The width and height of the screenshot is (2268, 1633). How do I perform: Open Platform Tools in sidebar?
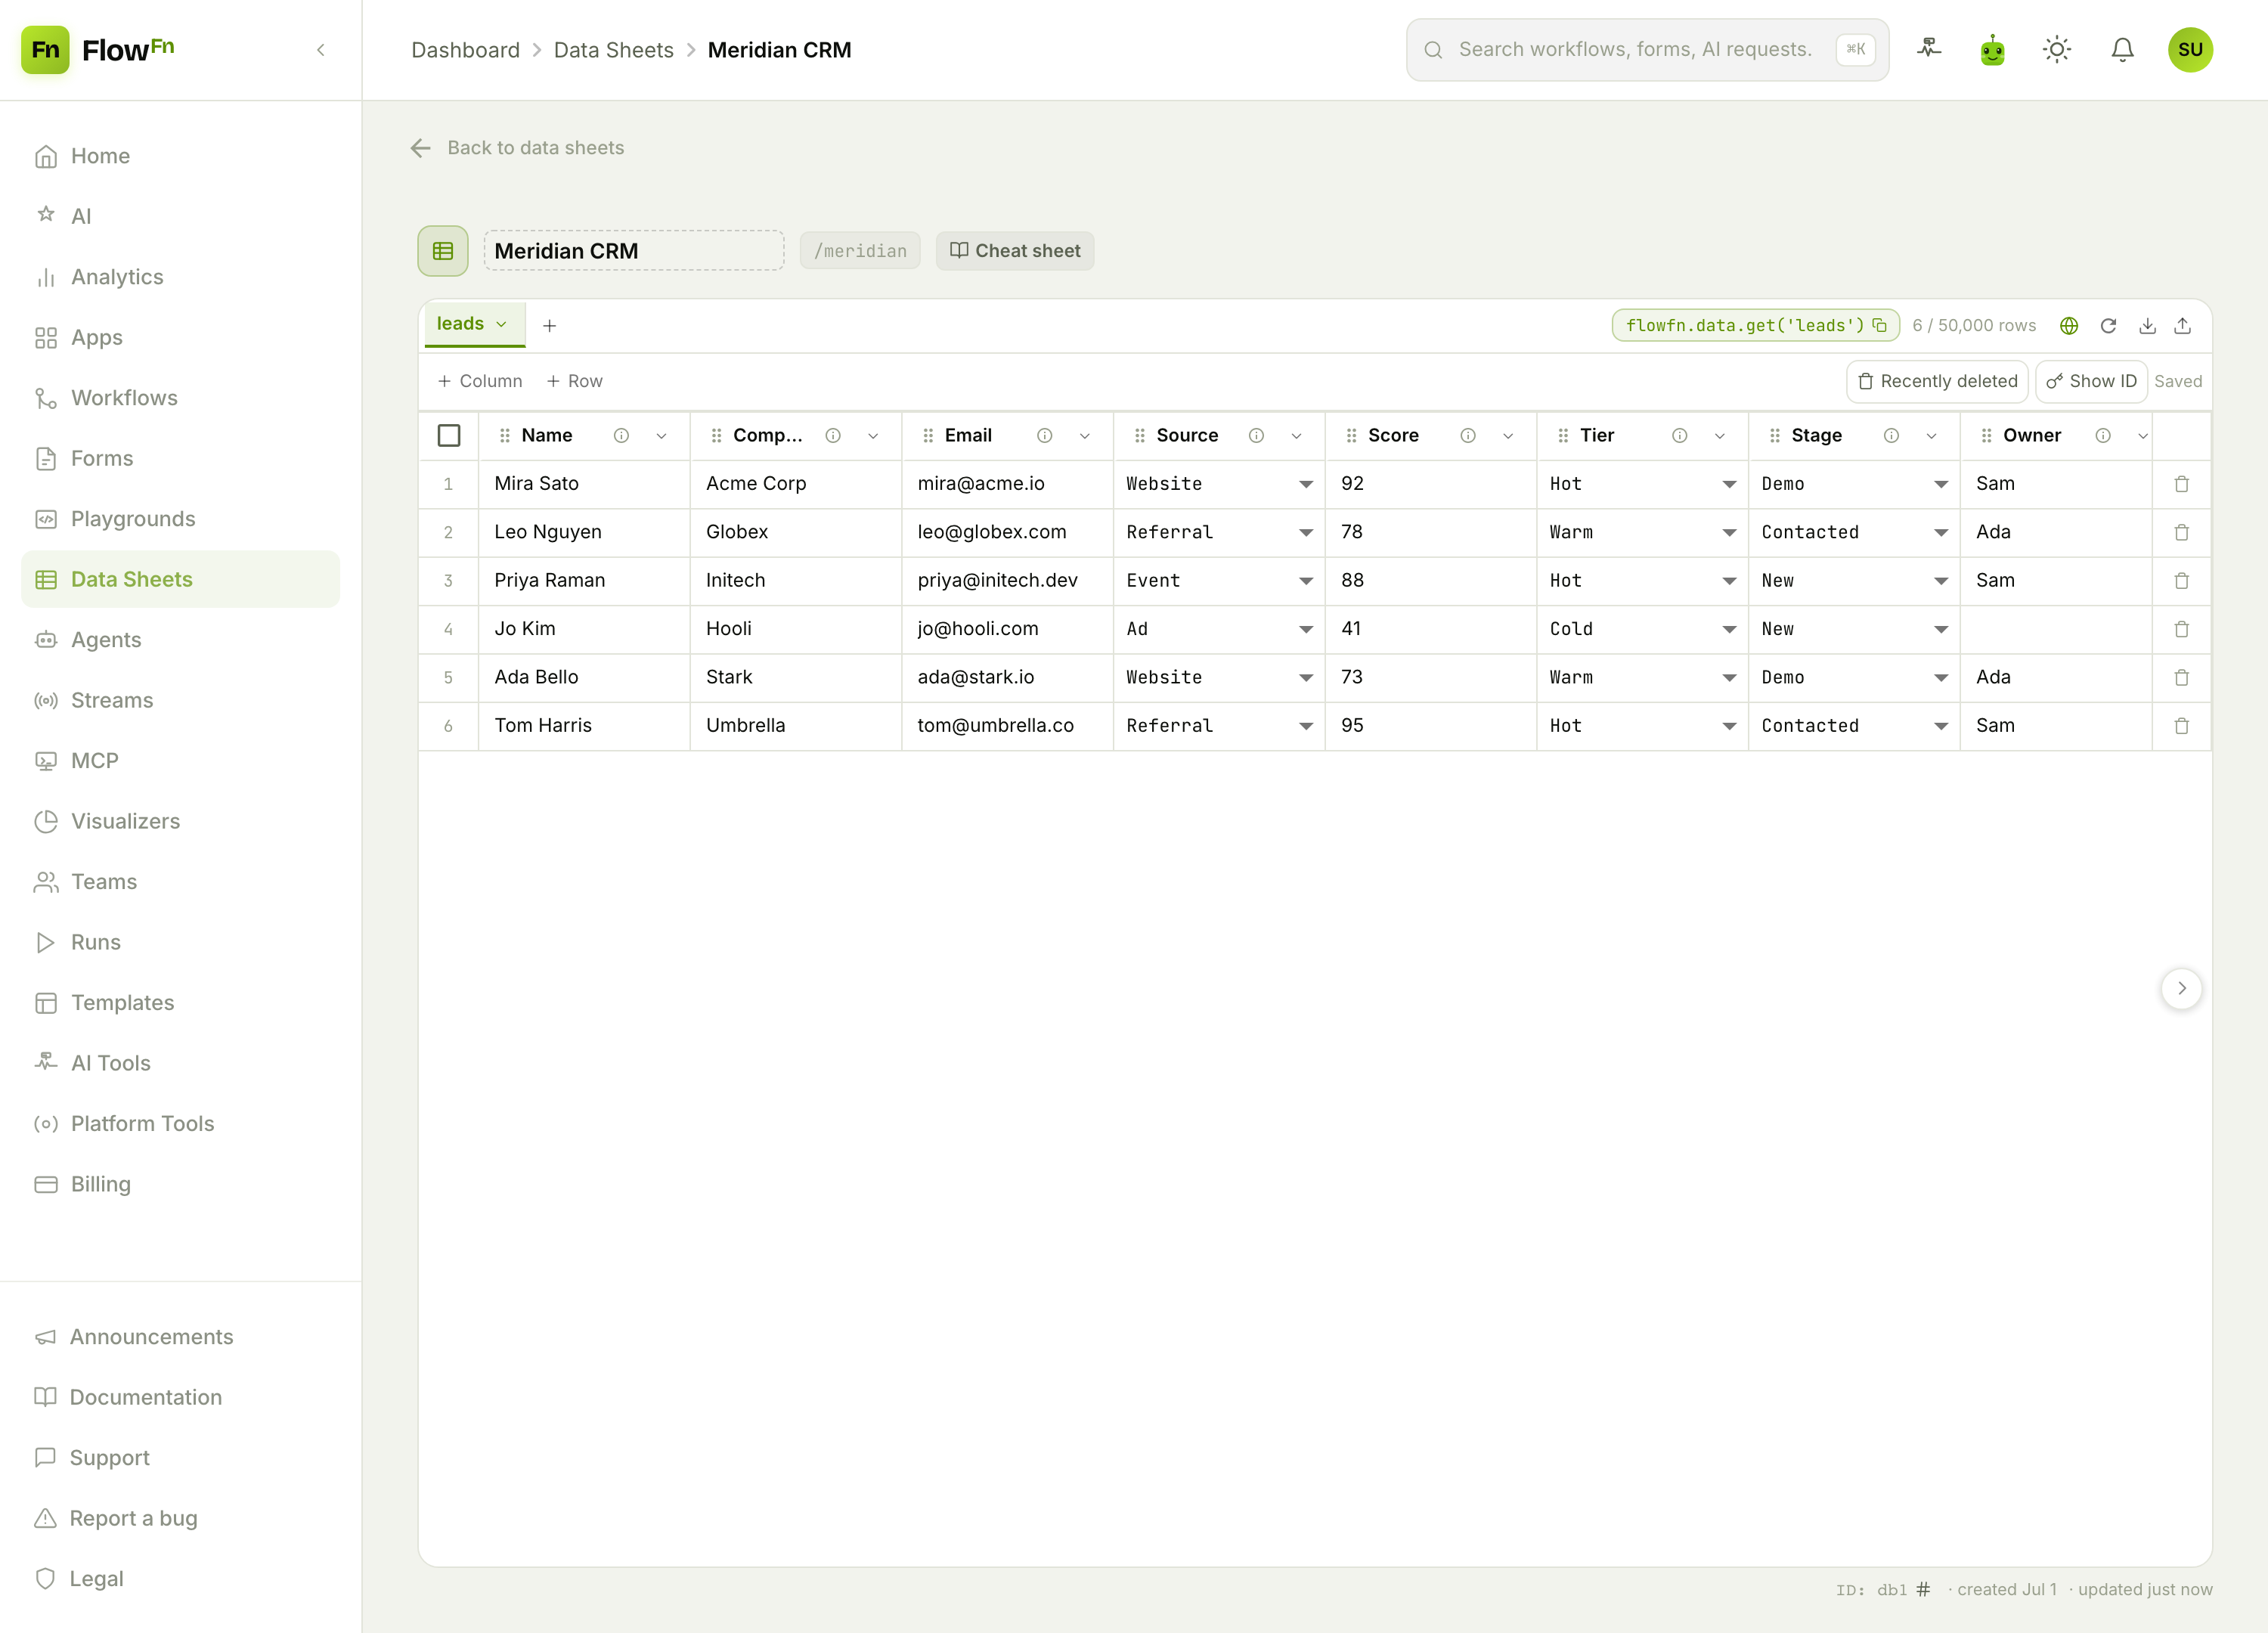pyautogui.click(x=180, y=1124)
